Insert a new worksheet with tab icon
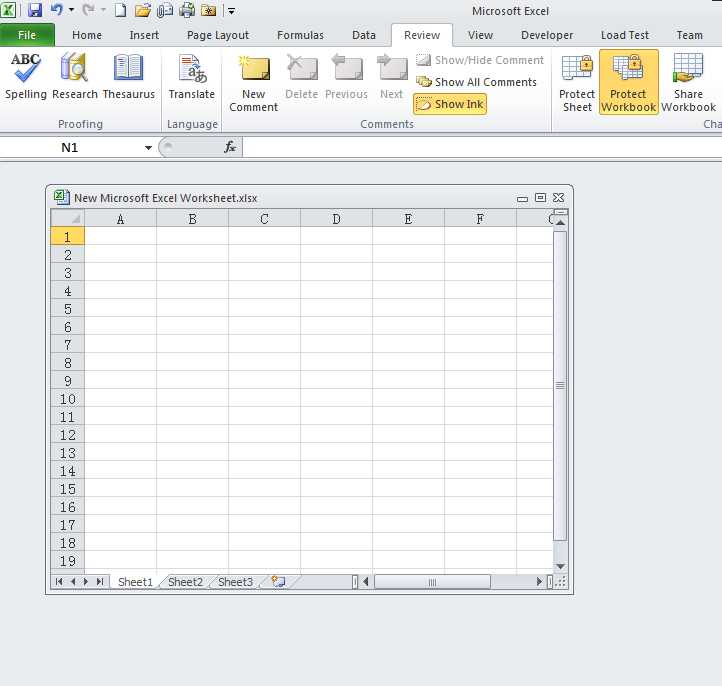 (x=278, y=581)
